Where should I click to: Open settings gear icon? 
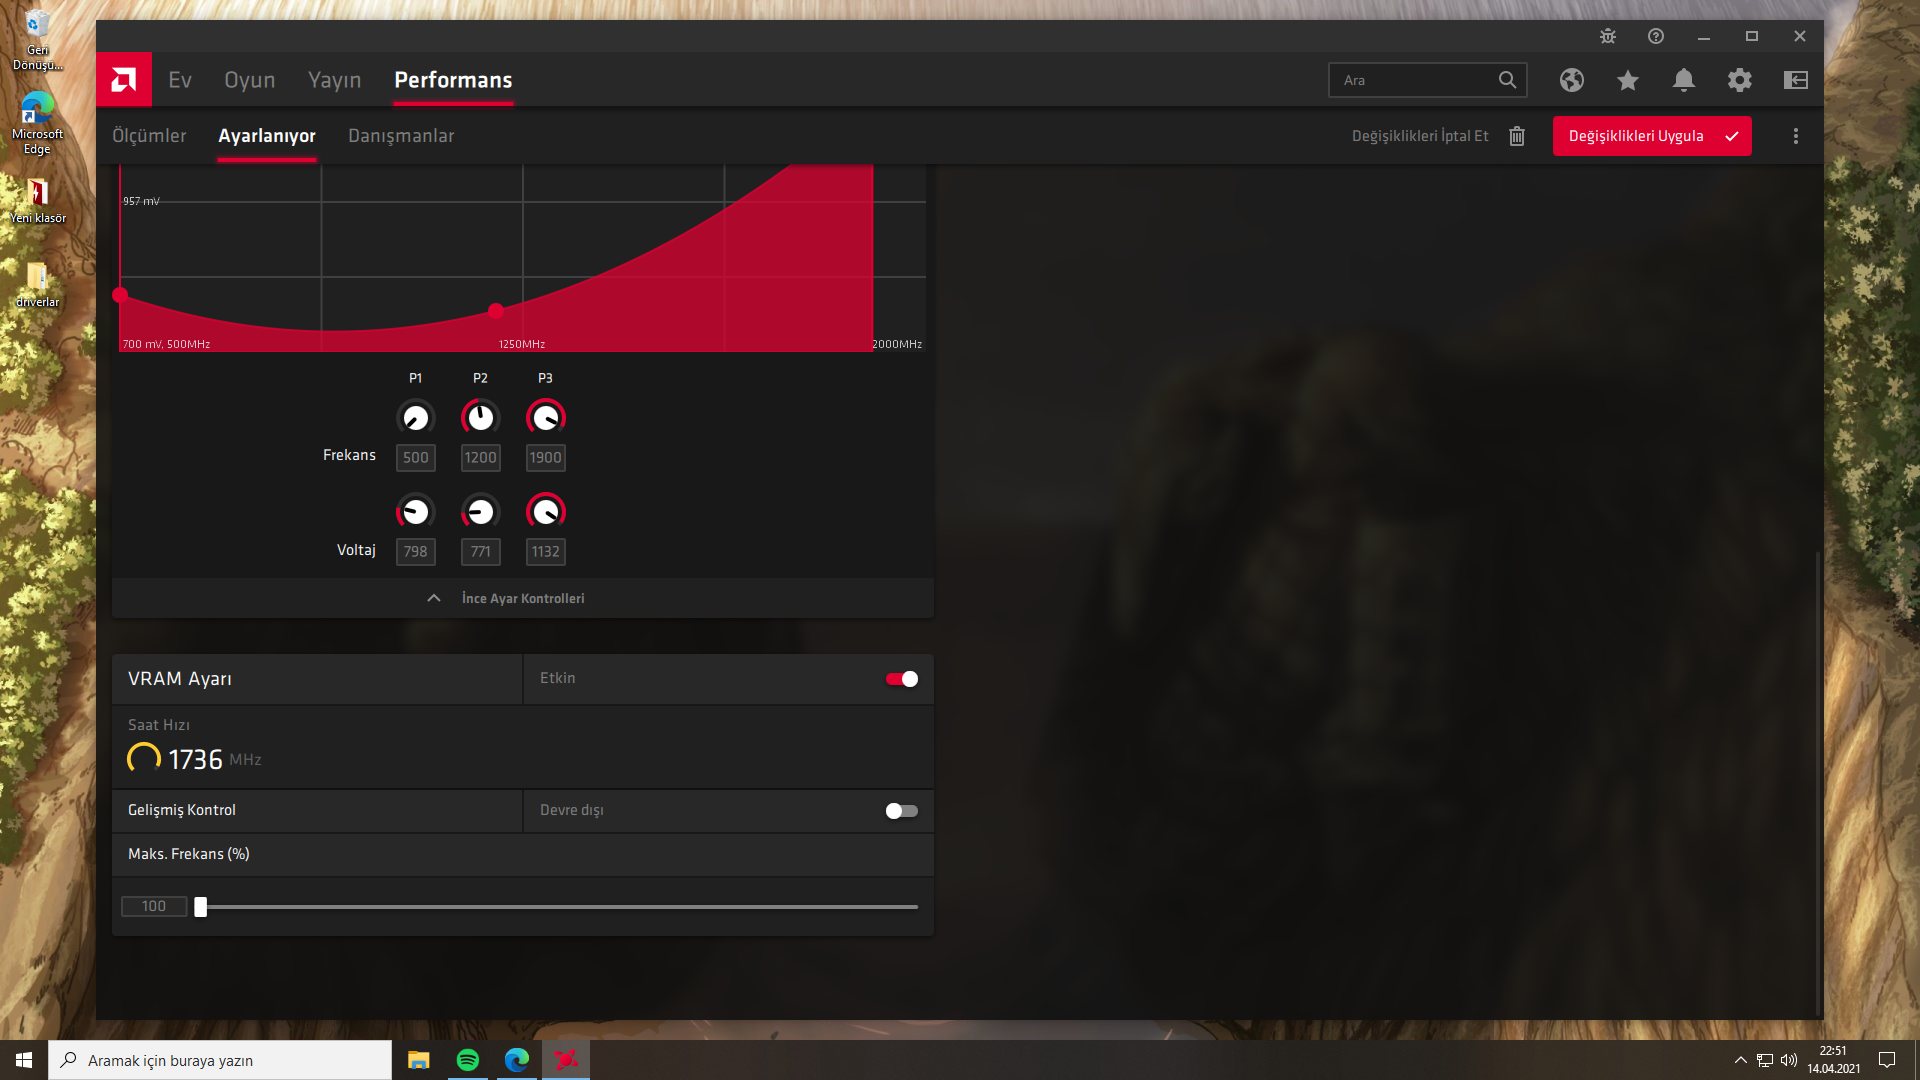(1740, 80)
